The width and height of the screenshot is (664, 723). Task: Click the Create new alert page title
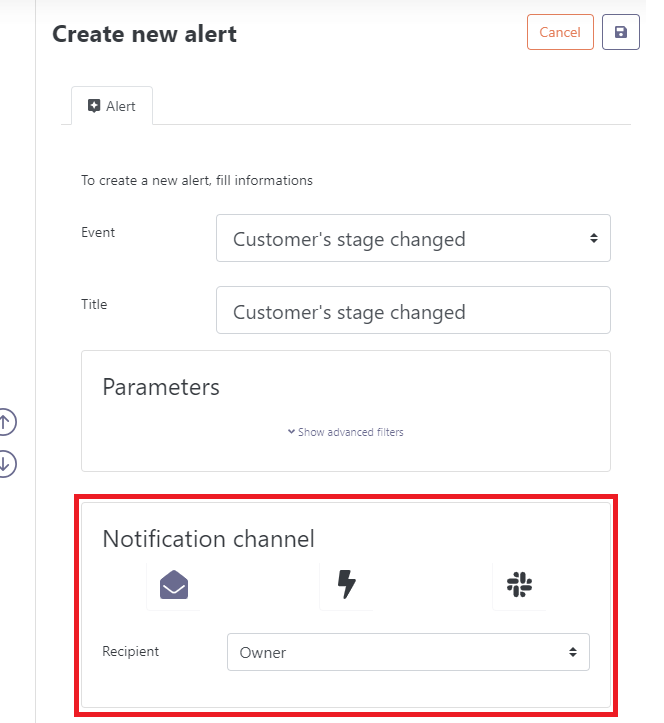[144, 34]
